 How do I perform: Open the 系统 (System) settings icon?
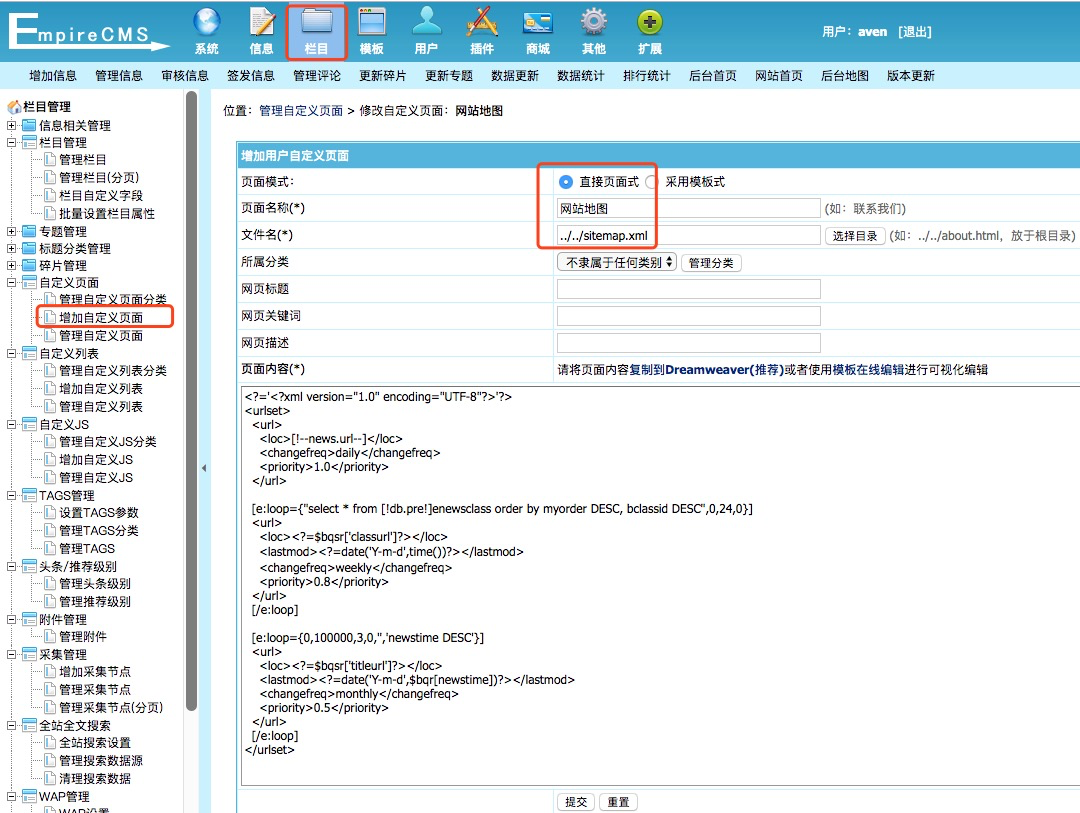click(206, 30)
